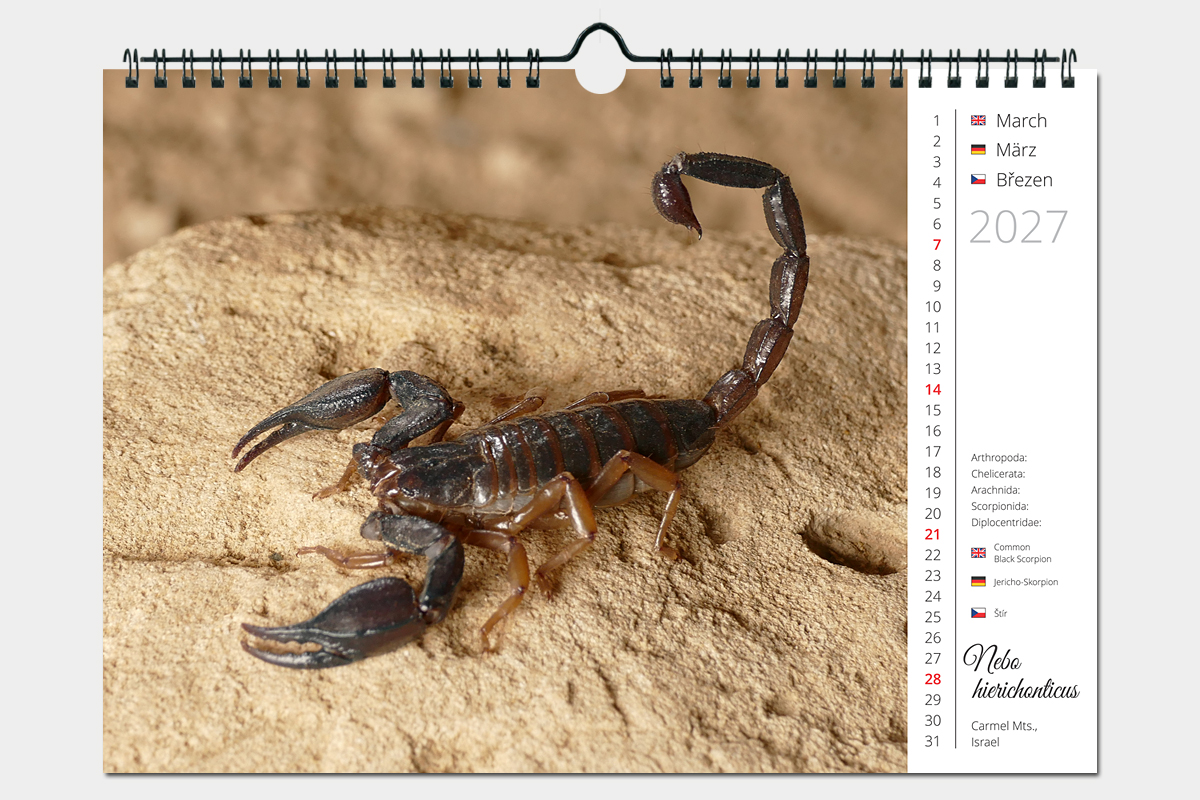1200x800 pixels.
Task: Click the UK flag next to Common Black Scorpion
Action: pos(978,552)
